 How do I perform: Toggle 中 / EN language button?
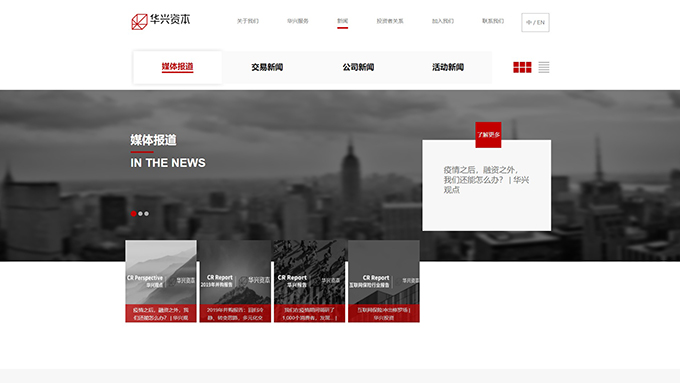tap(535, 23)
